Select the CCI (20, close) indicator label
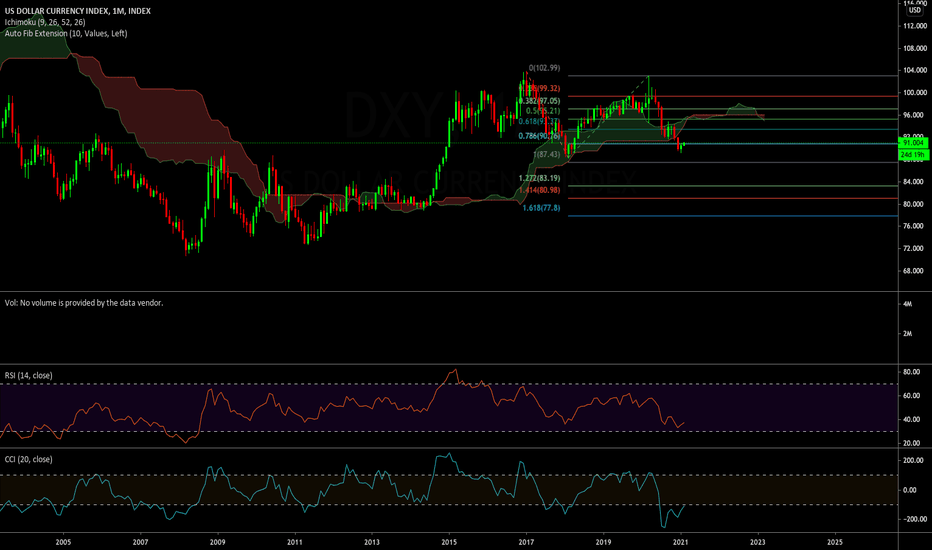 29,459
